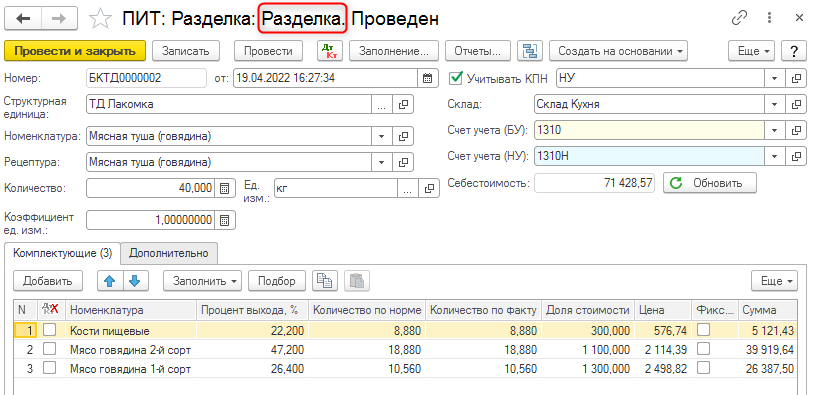The width and height of the screenshot is (813, 395).
Task: Copy rows using the copy icon
Action: click(x=325, y=281)
